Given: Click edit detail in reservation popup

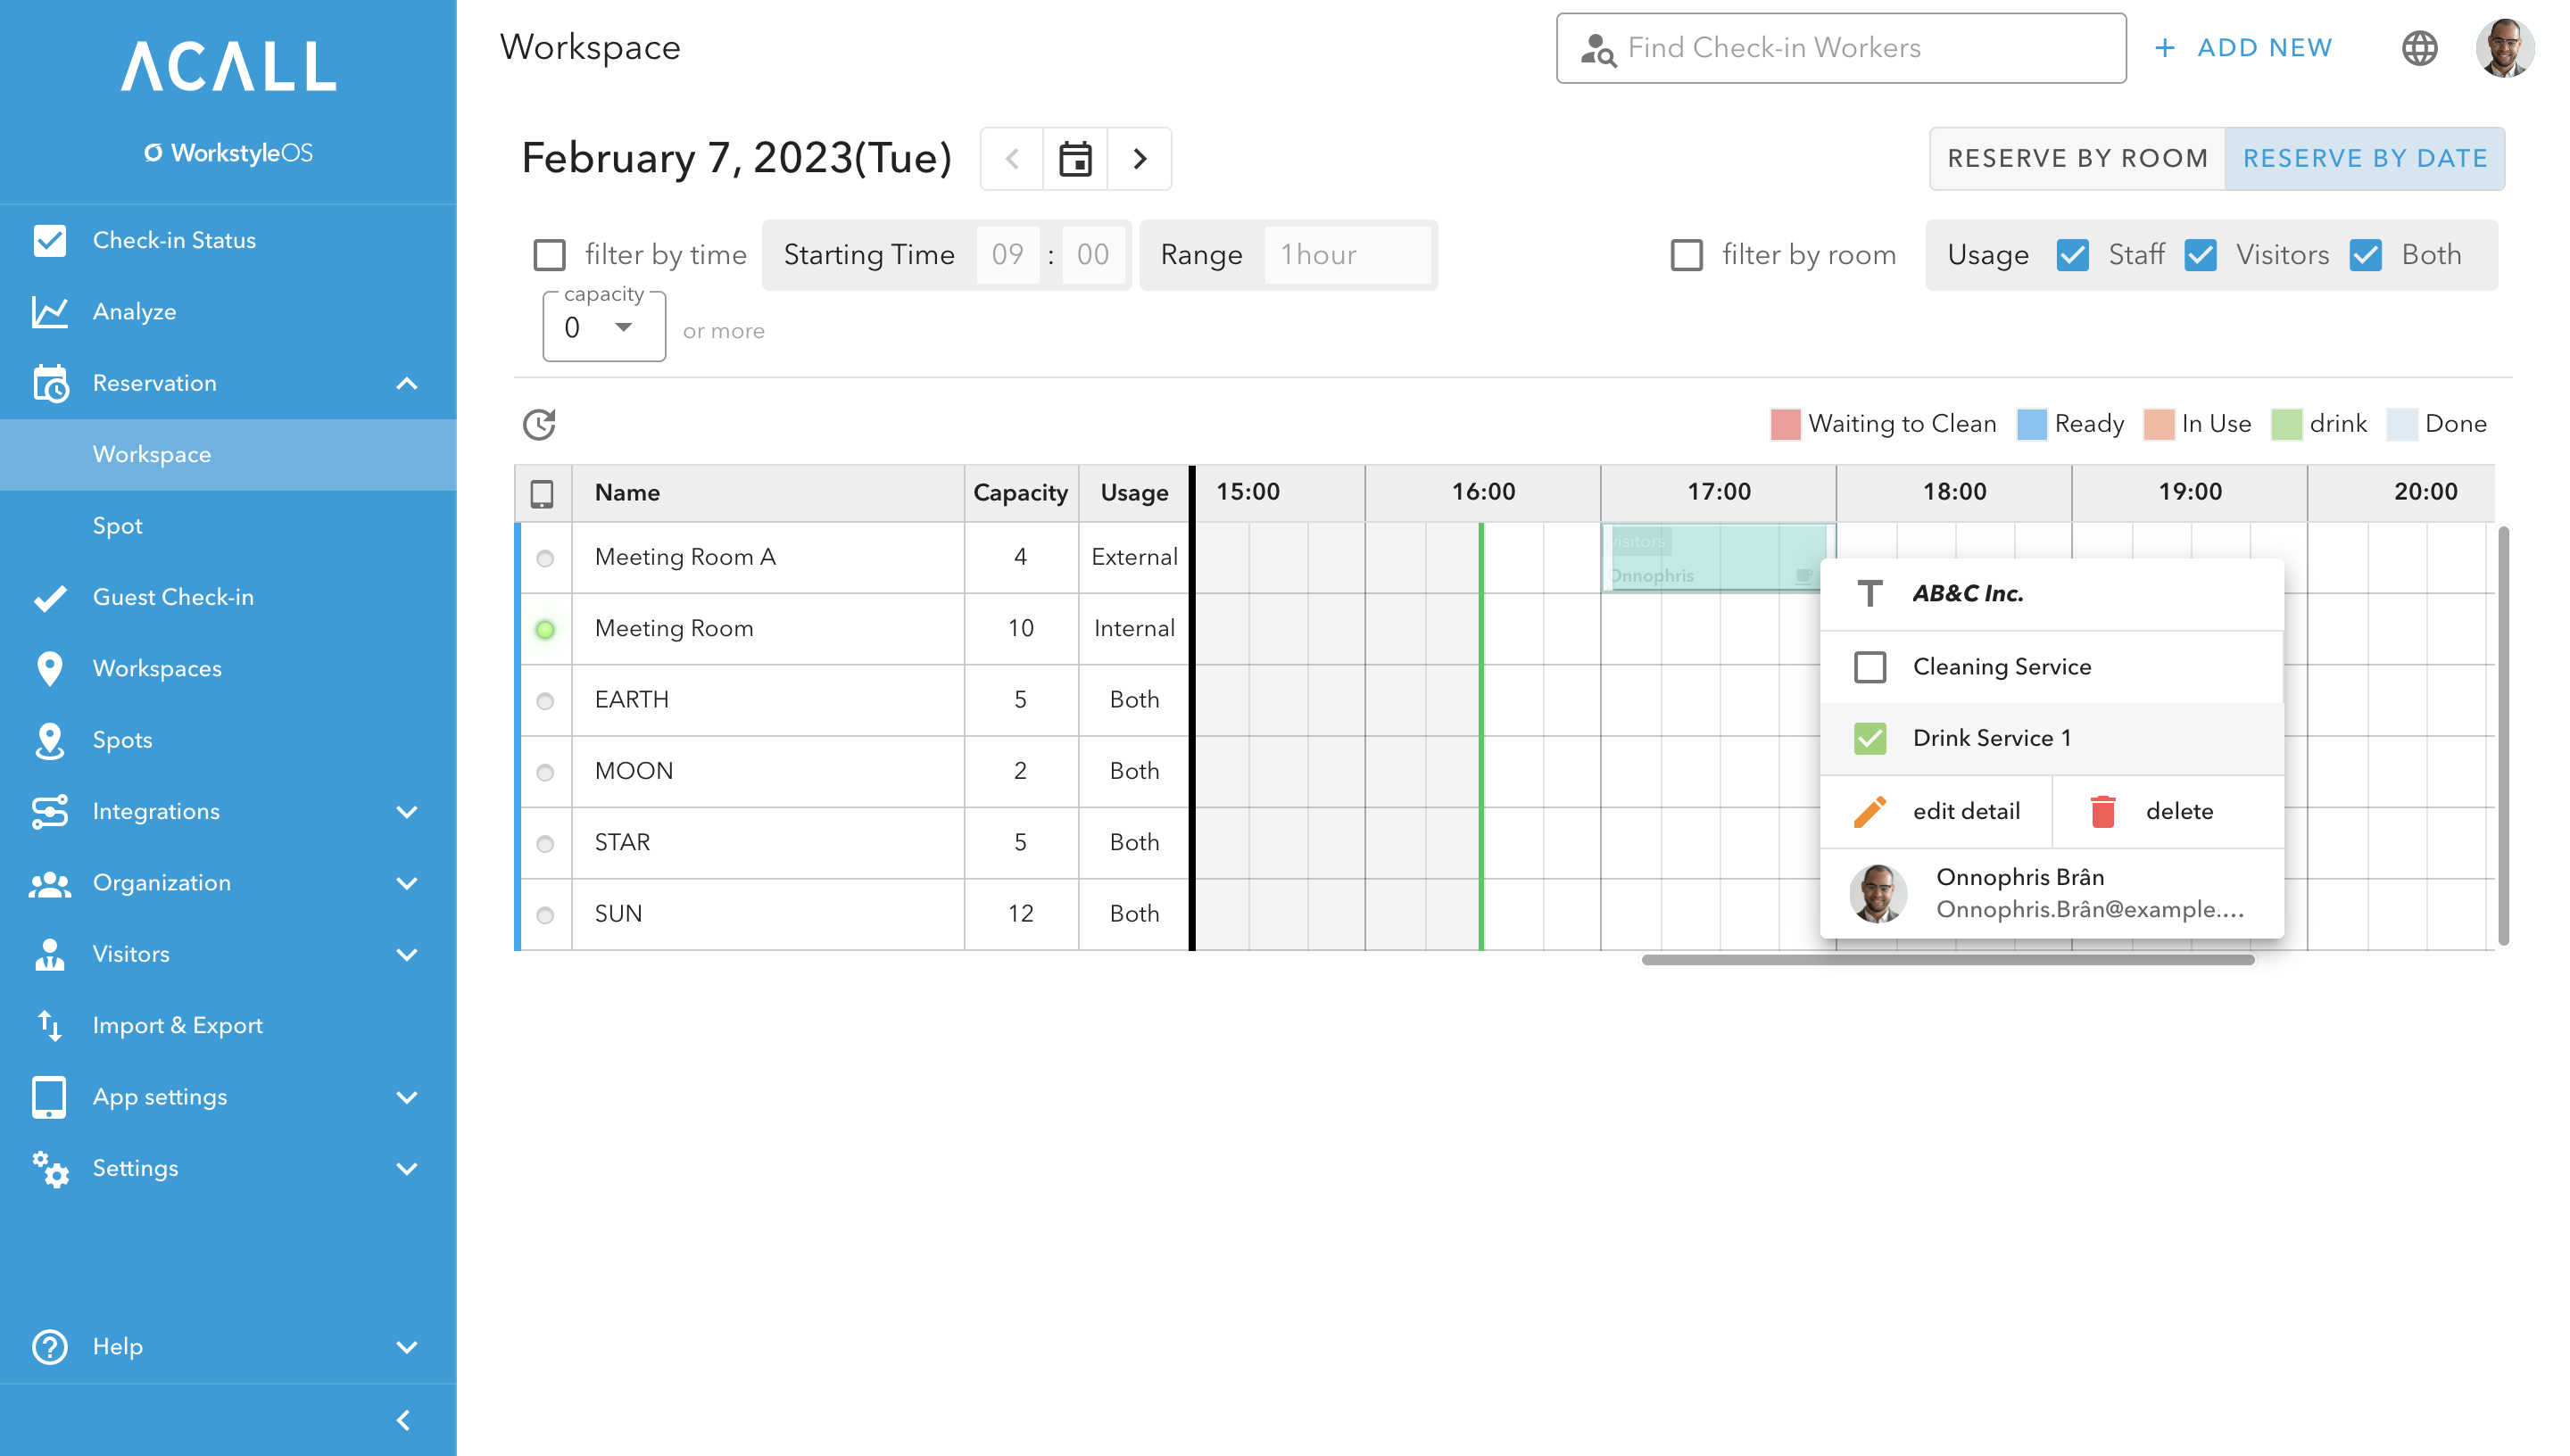Looking at the screenshot, I should 1936,812.
